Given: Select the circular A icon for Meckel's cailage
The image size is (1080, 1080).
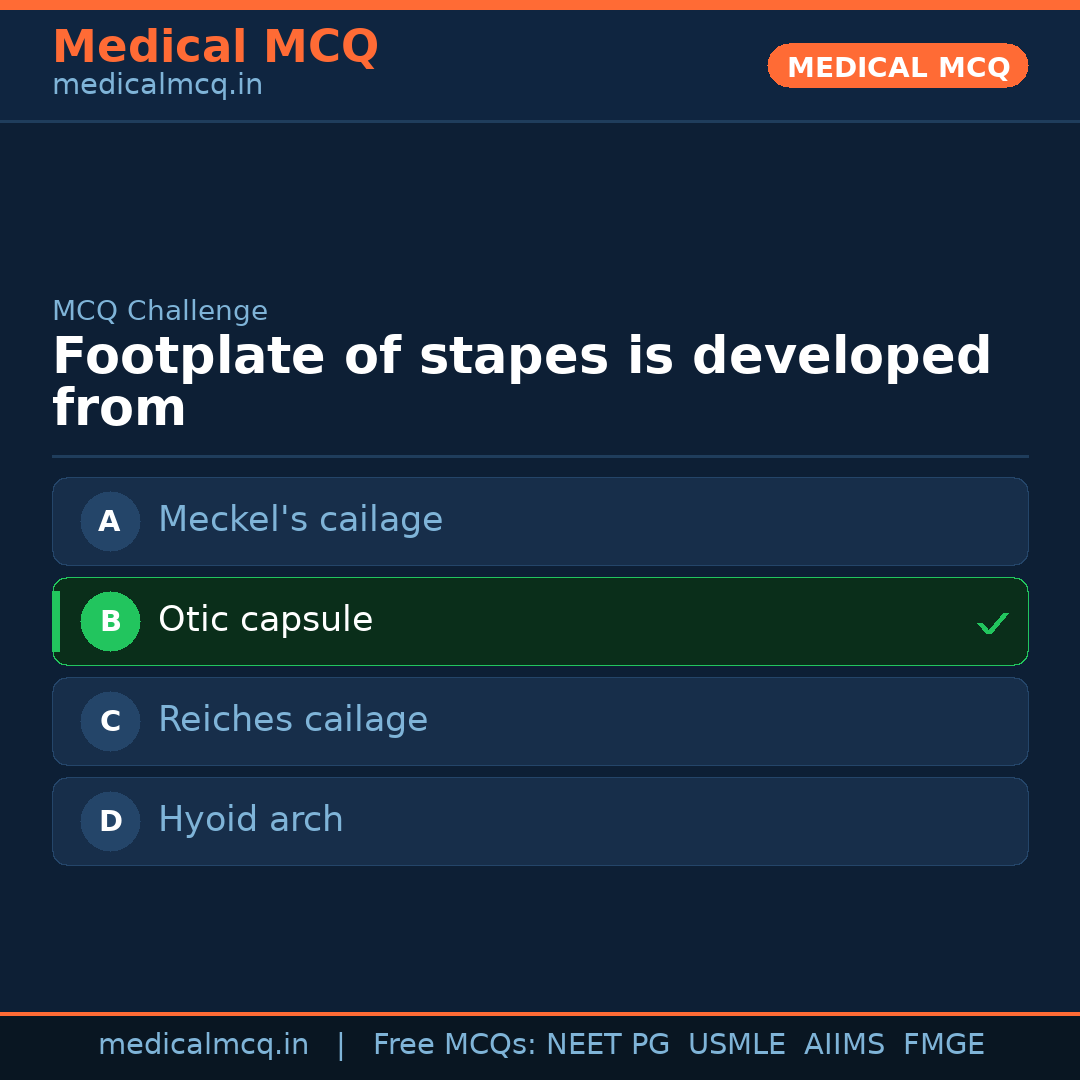Looking at the screenshot, I should [110, 521].
